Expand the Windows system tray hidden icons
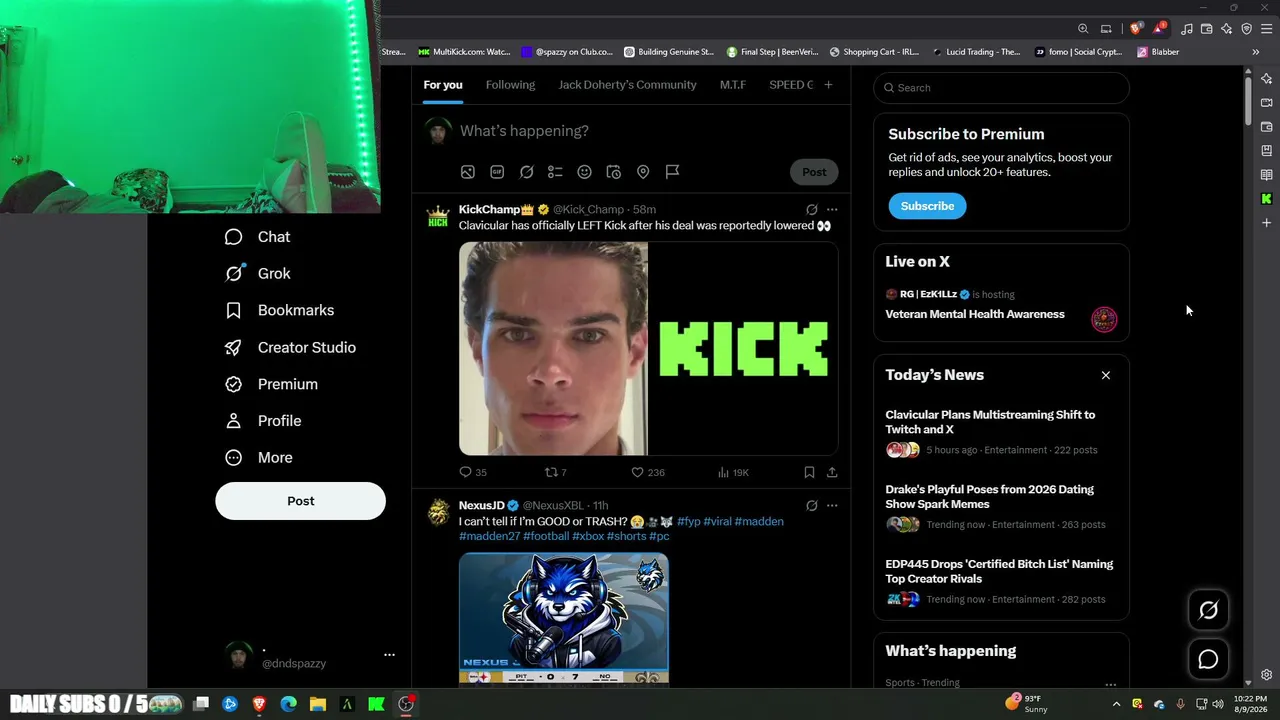 point(1116,704)
